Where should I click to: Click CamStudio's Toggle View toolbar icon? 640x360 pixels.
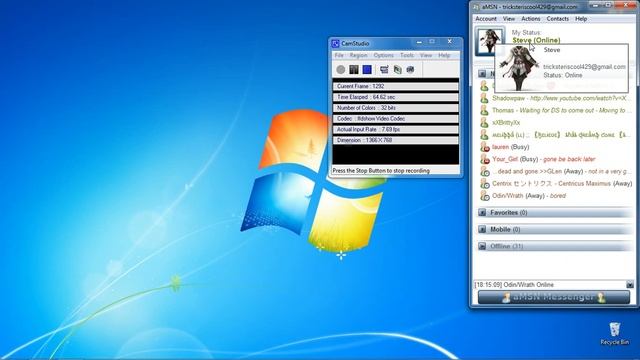pyautogui.click(x=384, y=70)
